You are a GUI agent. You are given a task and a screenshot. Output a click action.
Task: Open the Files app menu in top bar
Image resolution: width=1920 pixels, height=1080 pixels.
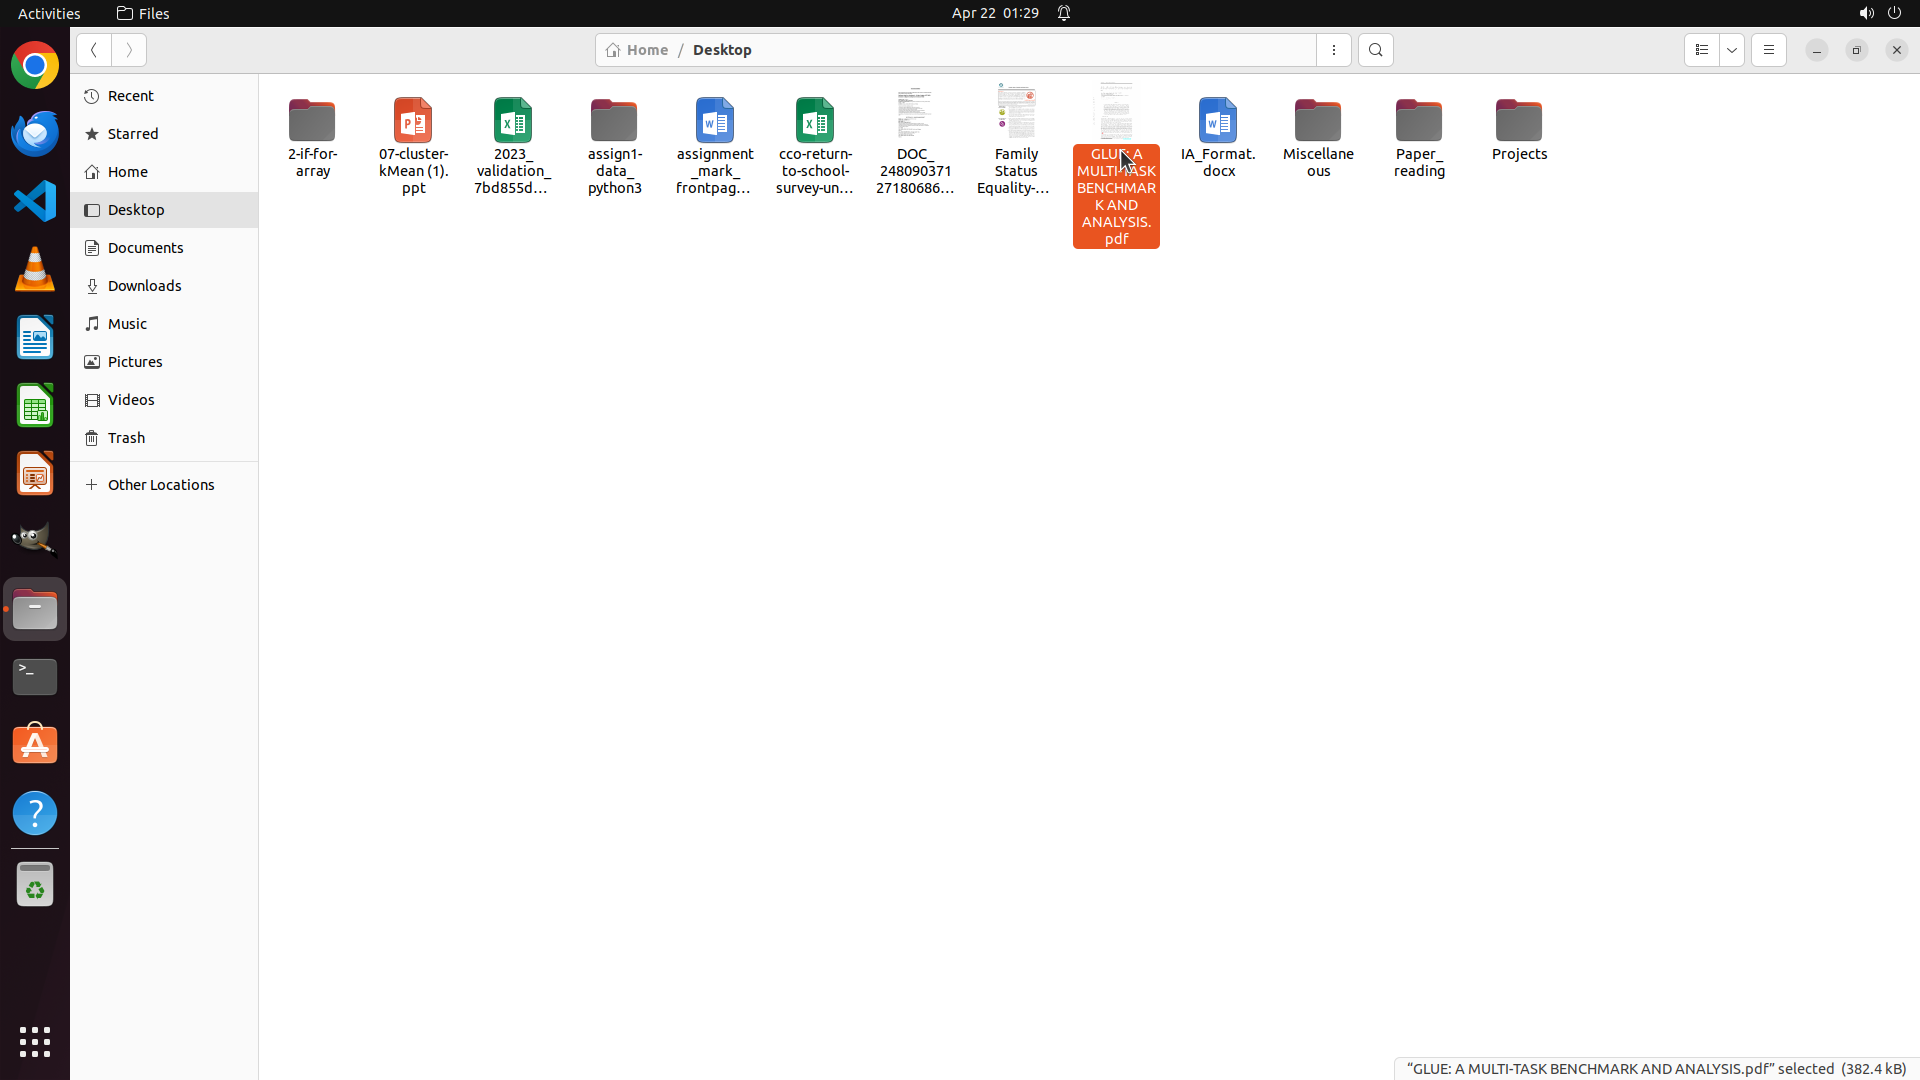143,13
